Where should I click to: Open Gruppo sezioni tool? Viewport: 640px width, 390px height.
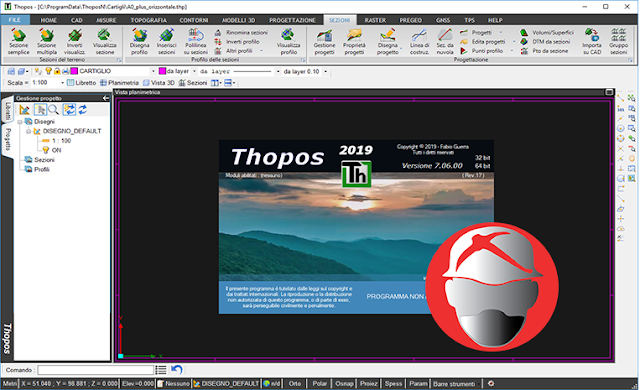tap(618, 42)
